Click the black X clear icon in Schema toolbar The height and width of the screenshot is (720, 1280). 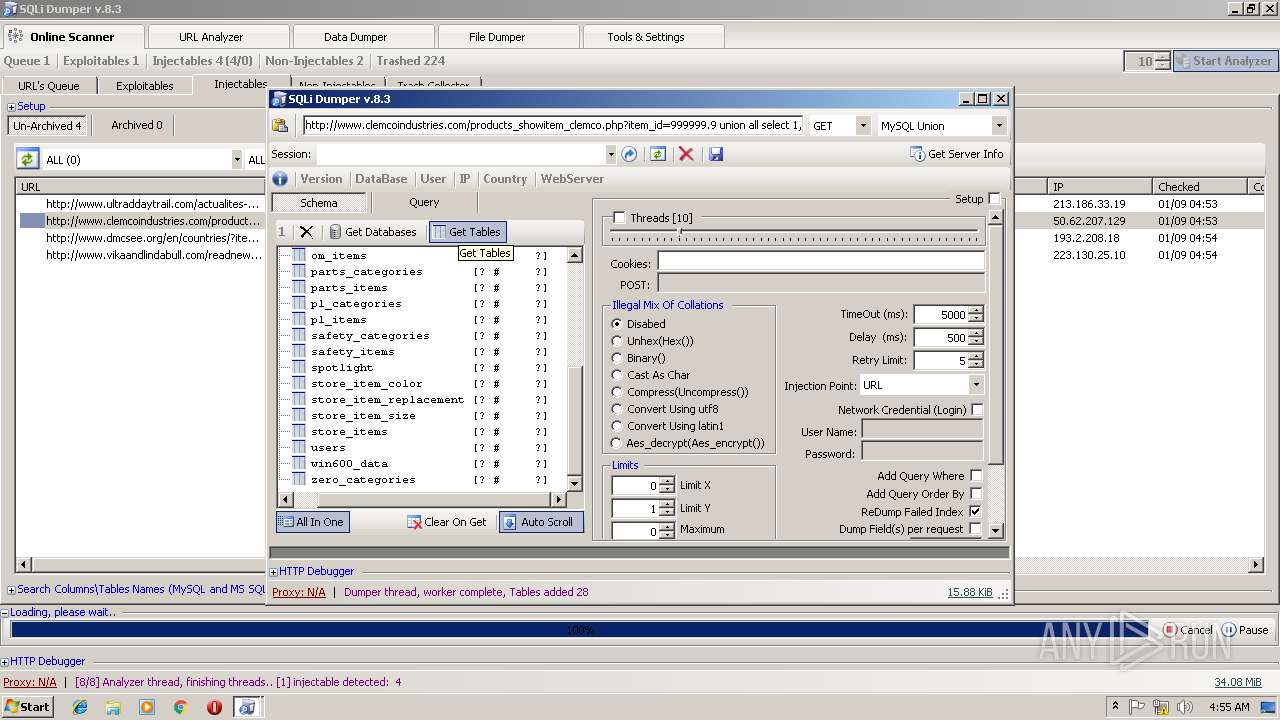[306, 232]
